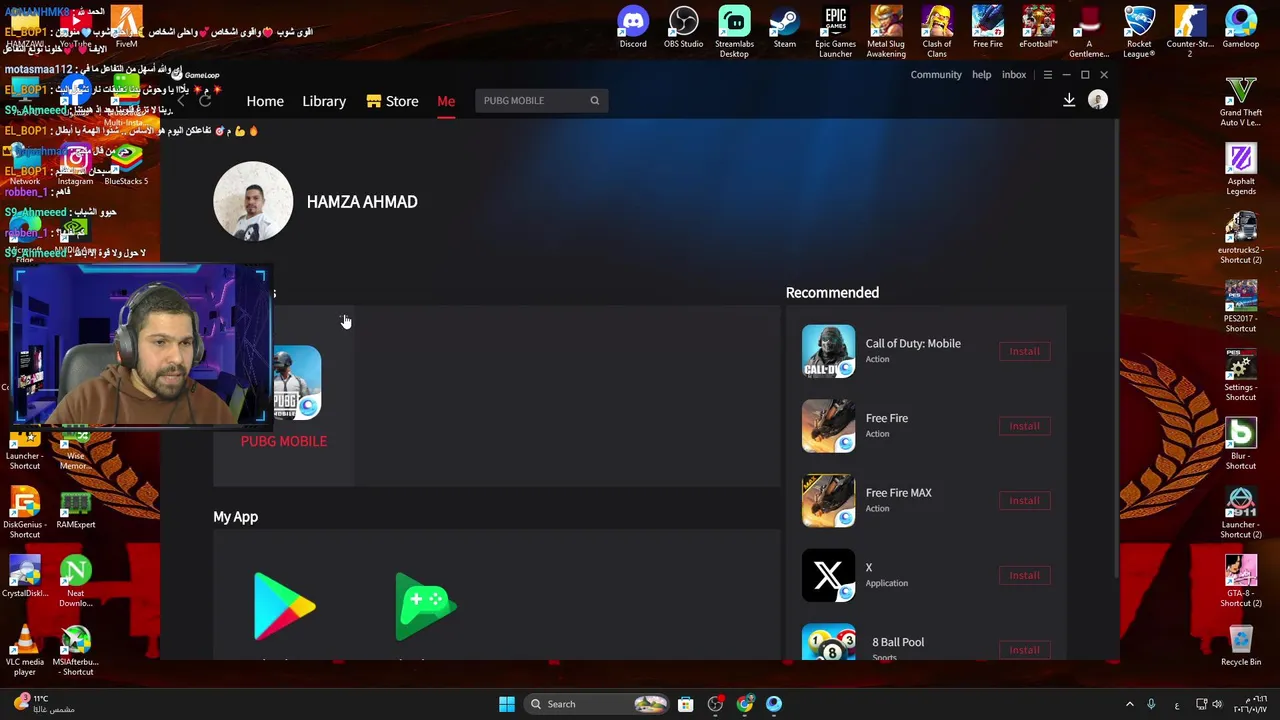Click the small profile avatar in the header
1280x720 pixels.
point(1098,100)
